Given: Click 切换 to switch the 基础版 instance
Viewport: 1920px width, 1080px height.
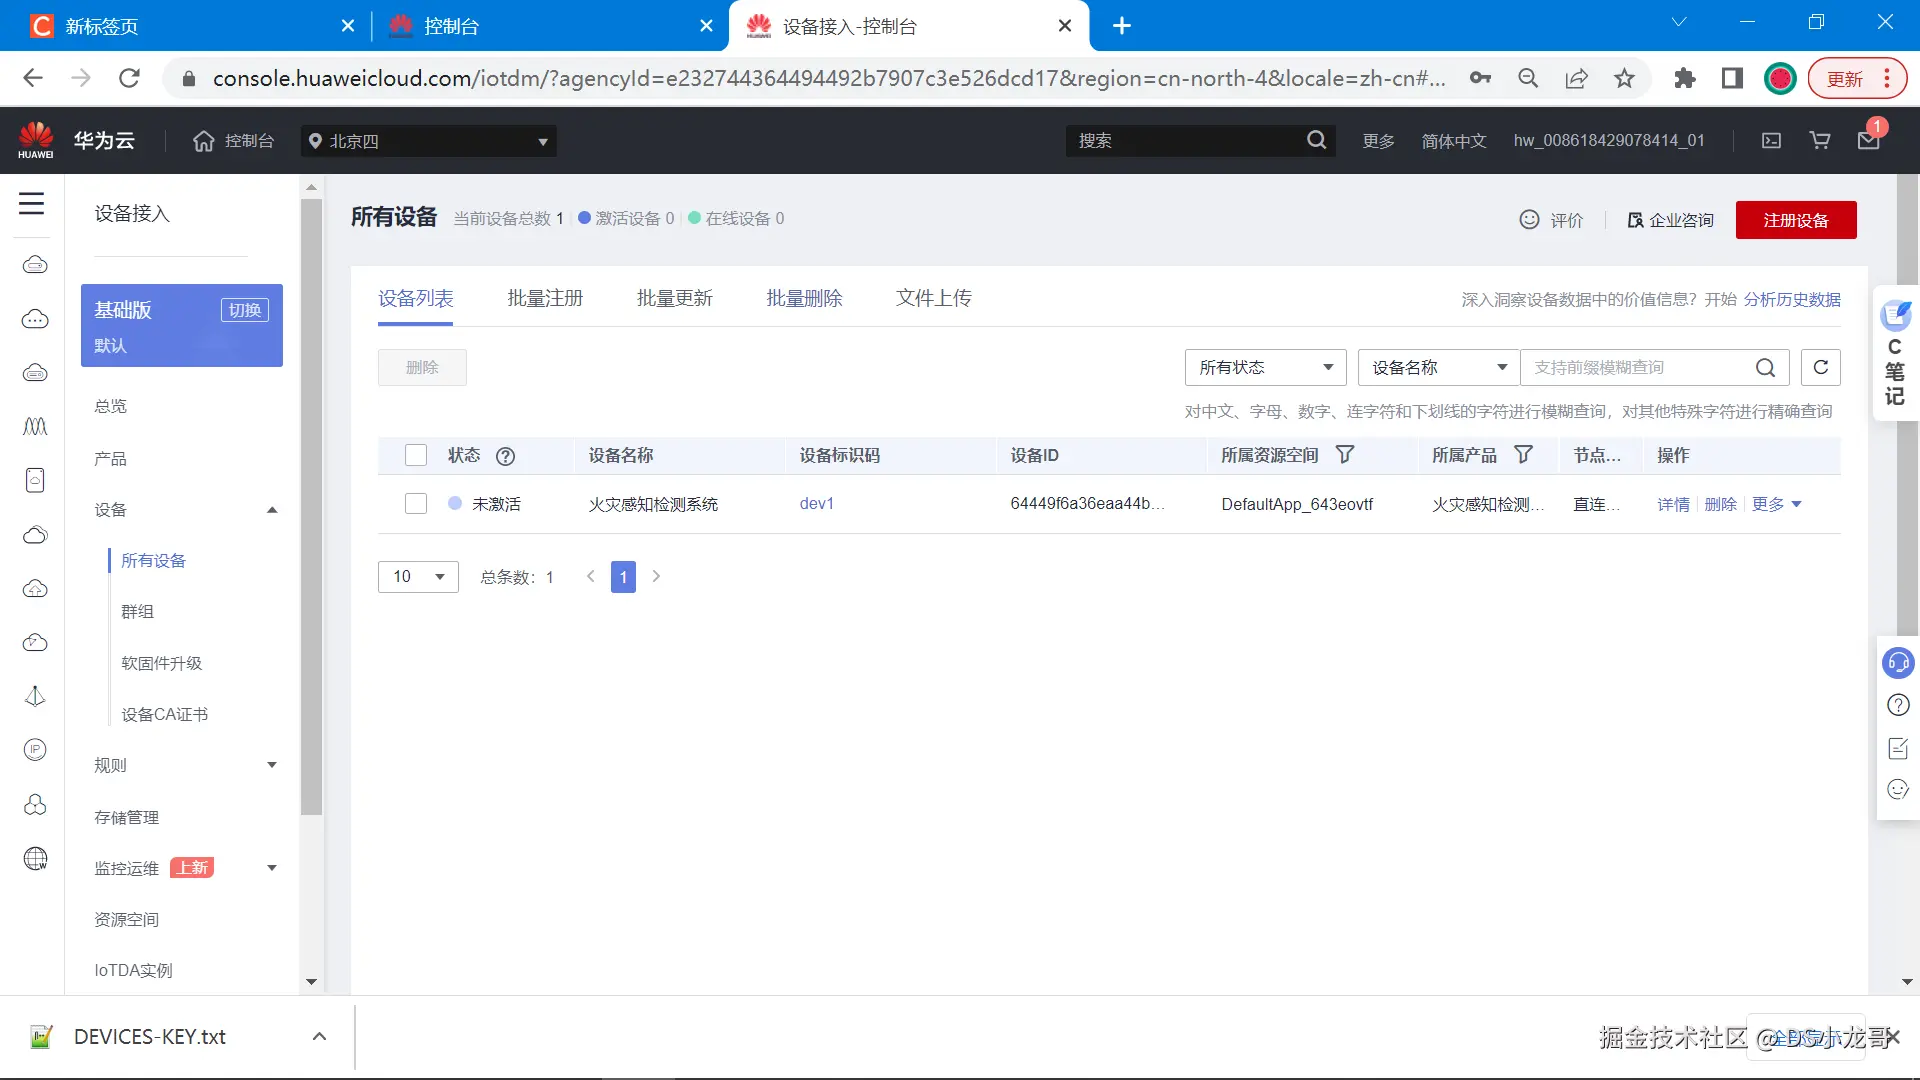Looking at the screenshot, I should click(244, 310).
